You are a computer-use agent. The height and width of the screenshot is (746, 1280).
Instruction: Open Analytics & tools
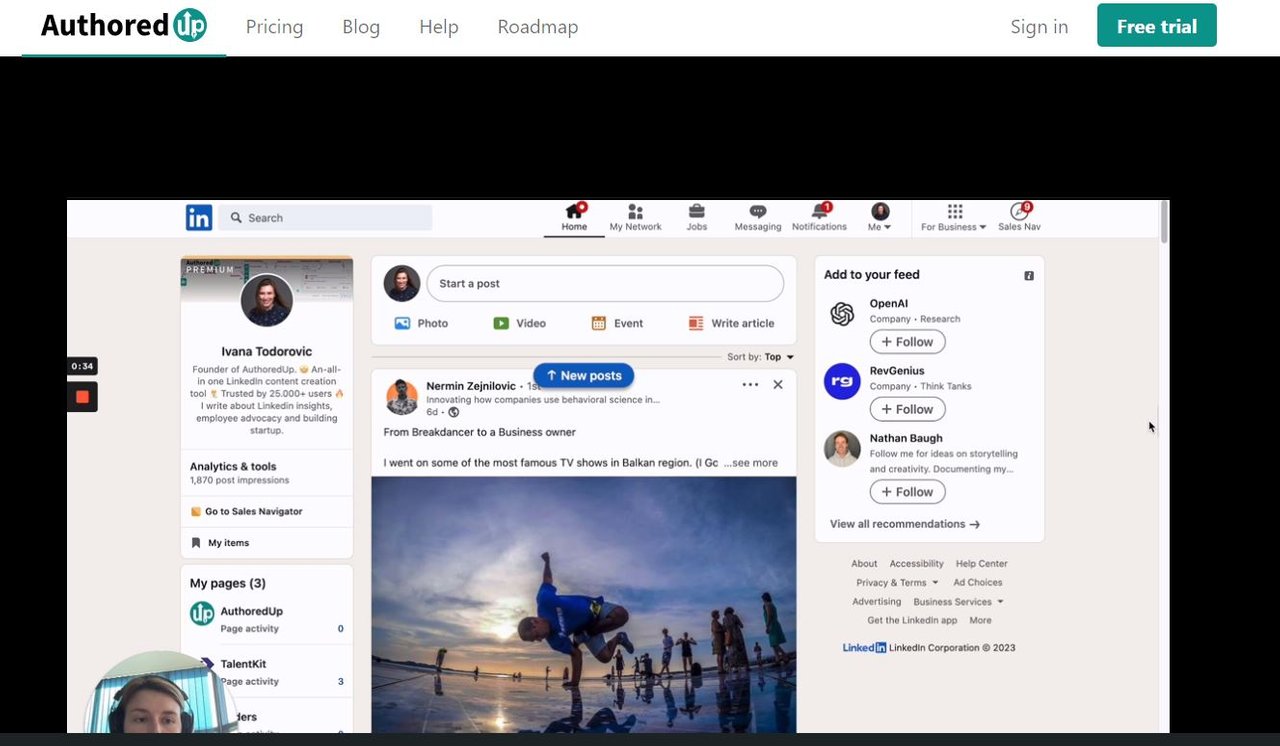(233, 467)
